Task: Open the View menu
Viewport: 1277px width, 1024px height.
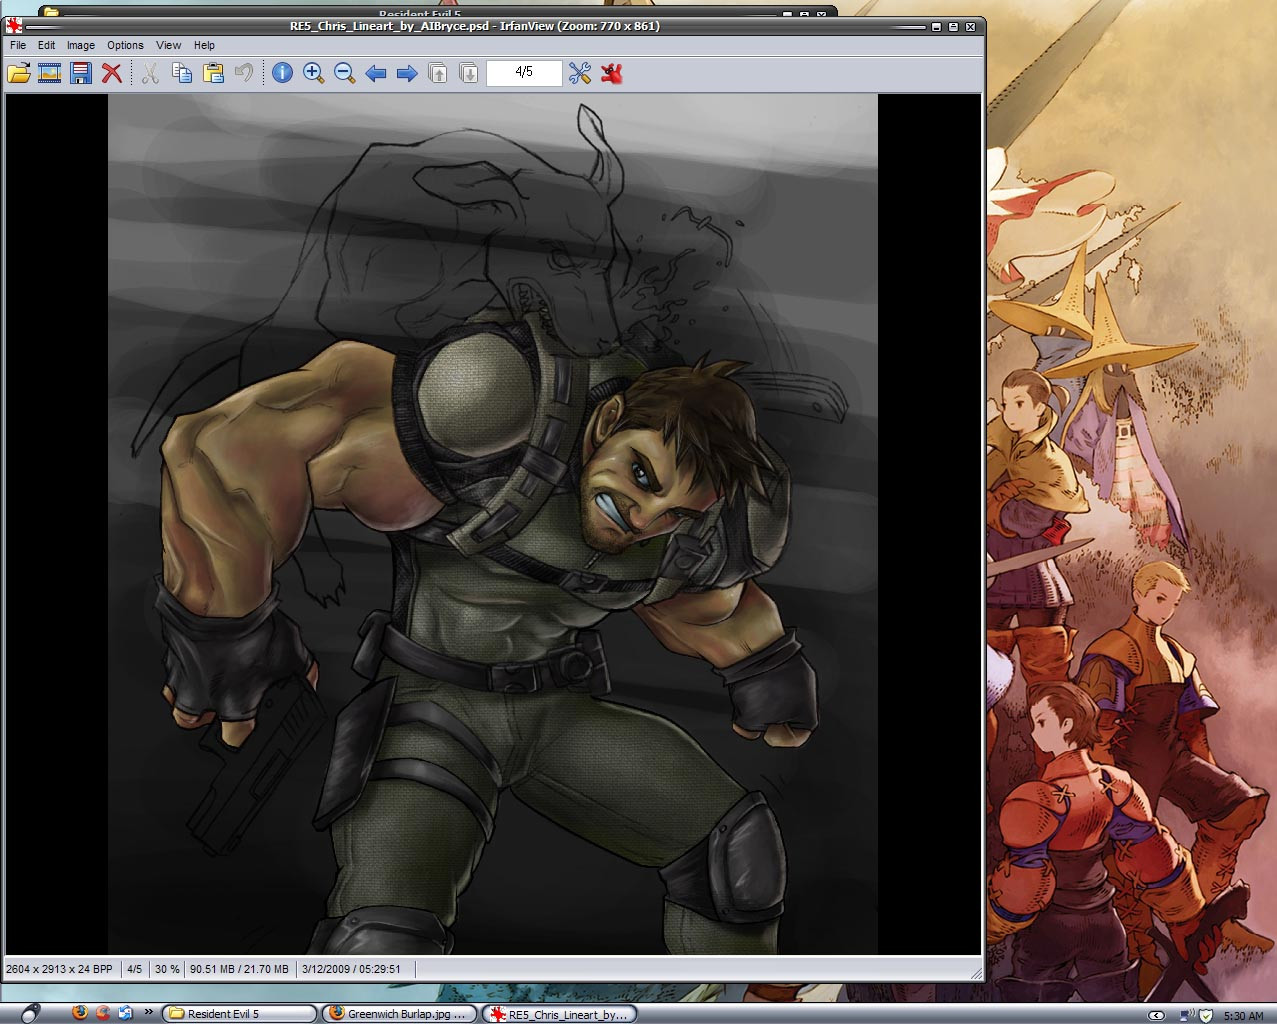Action: tap(169, 45)
